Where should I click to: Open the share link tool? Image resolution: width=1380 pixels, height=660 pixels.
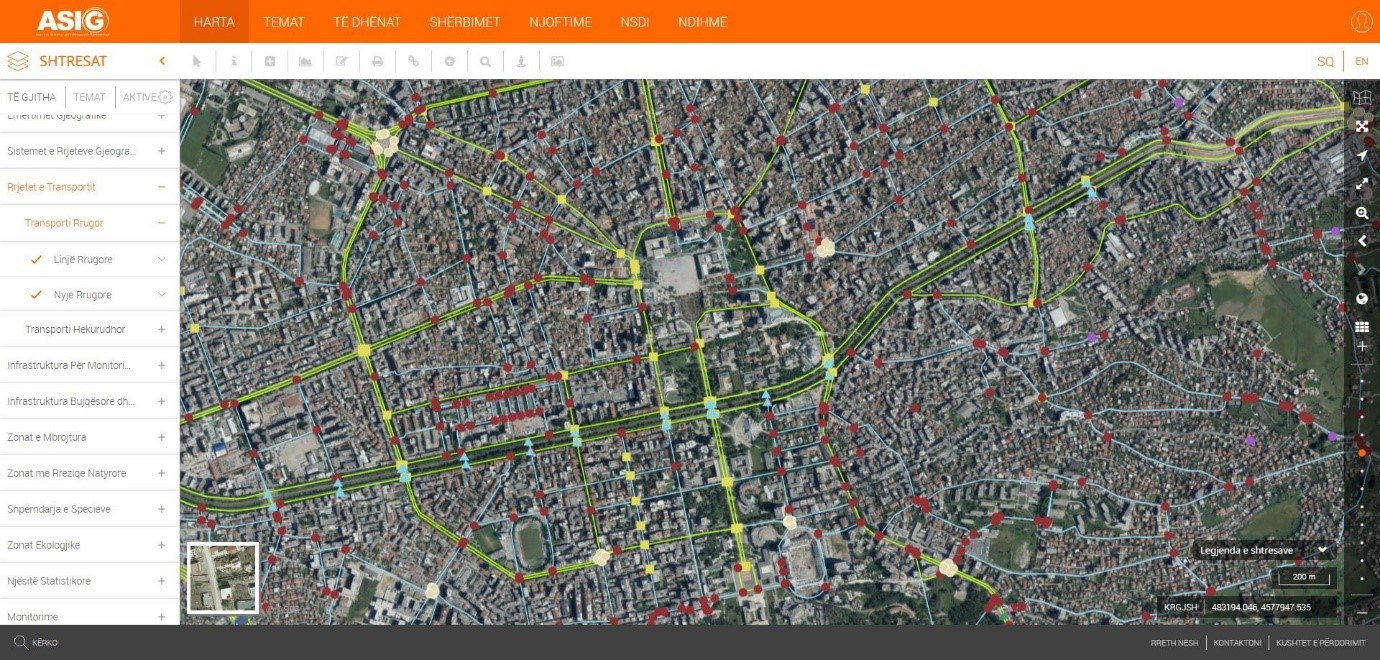click(413, 61)
